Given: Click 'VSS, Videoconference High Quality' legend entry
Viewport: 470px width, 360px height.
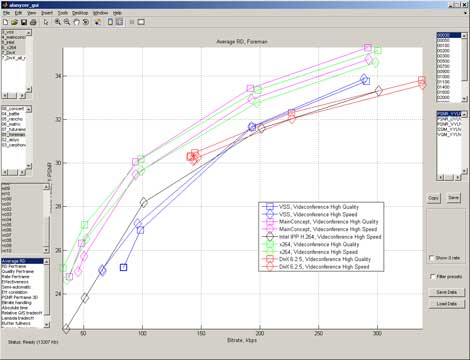Looking at the screenshot, I should coord(310,207).
